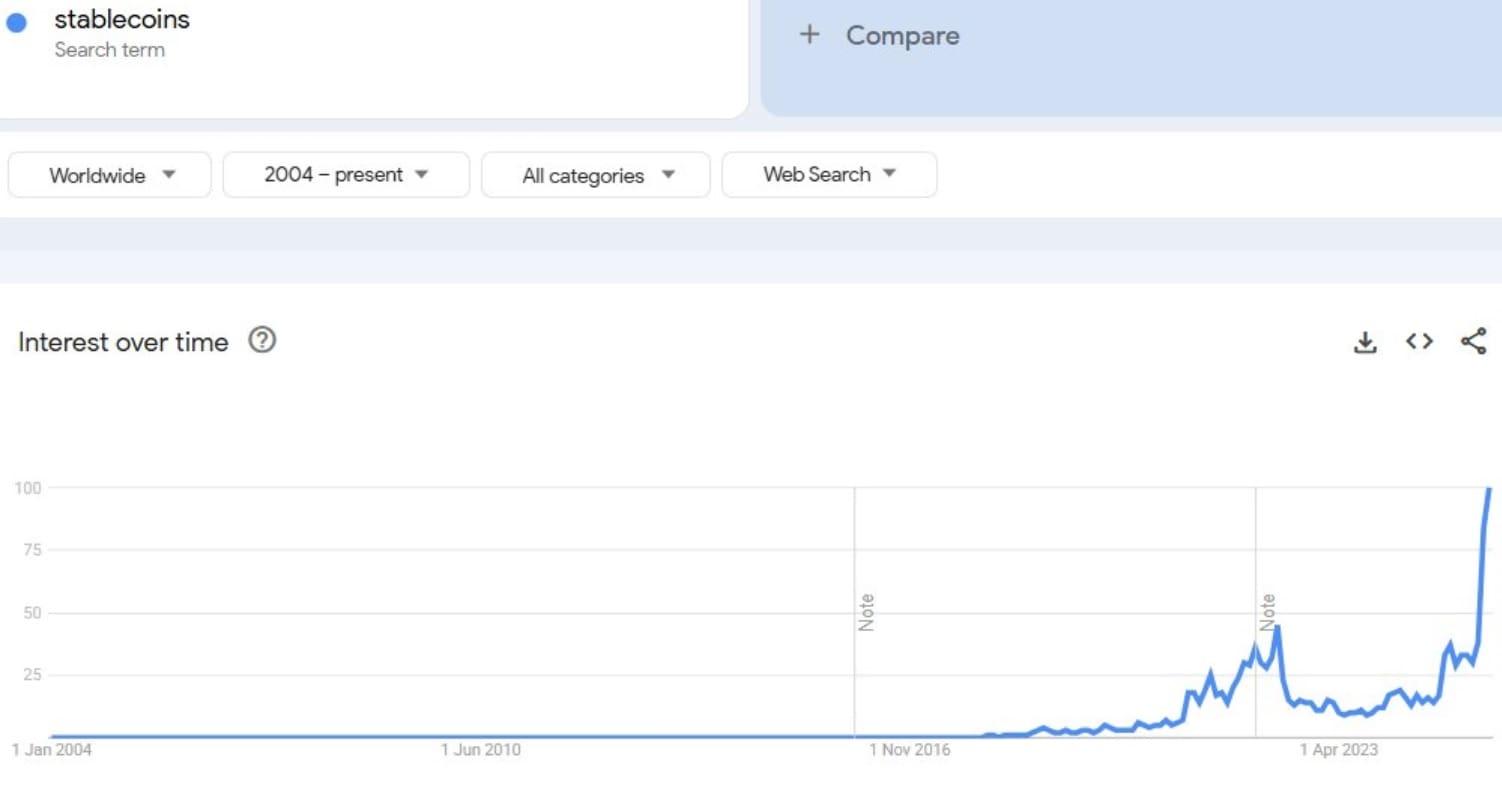
Task: Click the Note marker near 1 Nov 2016
Action: 866,611
